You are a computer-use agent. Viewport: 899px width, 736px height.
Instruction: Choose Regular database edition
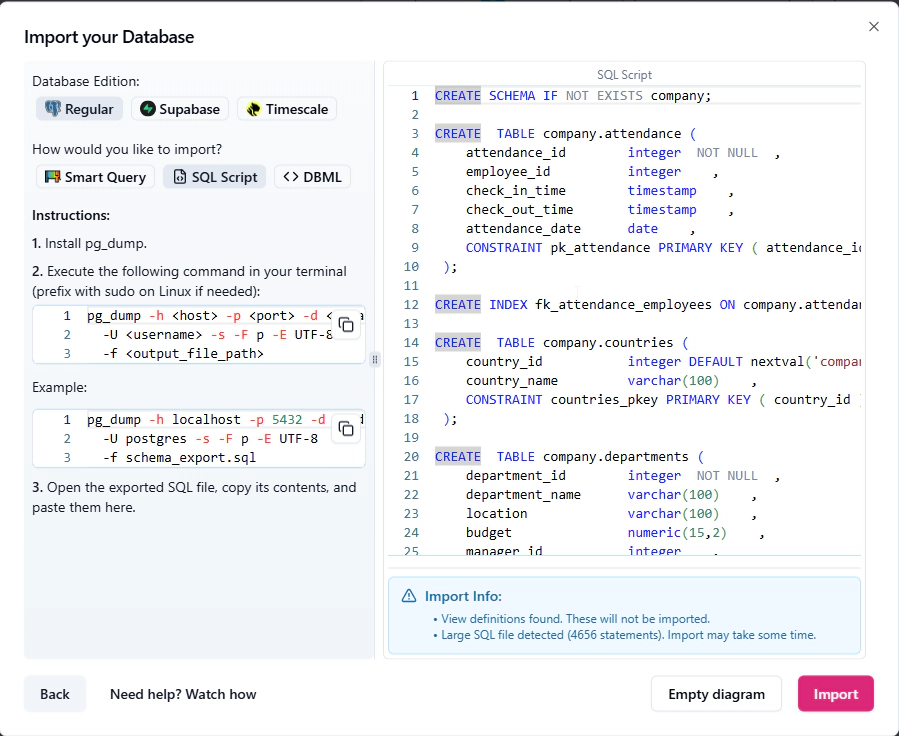79,109
